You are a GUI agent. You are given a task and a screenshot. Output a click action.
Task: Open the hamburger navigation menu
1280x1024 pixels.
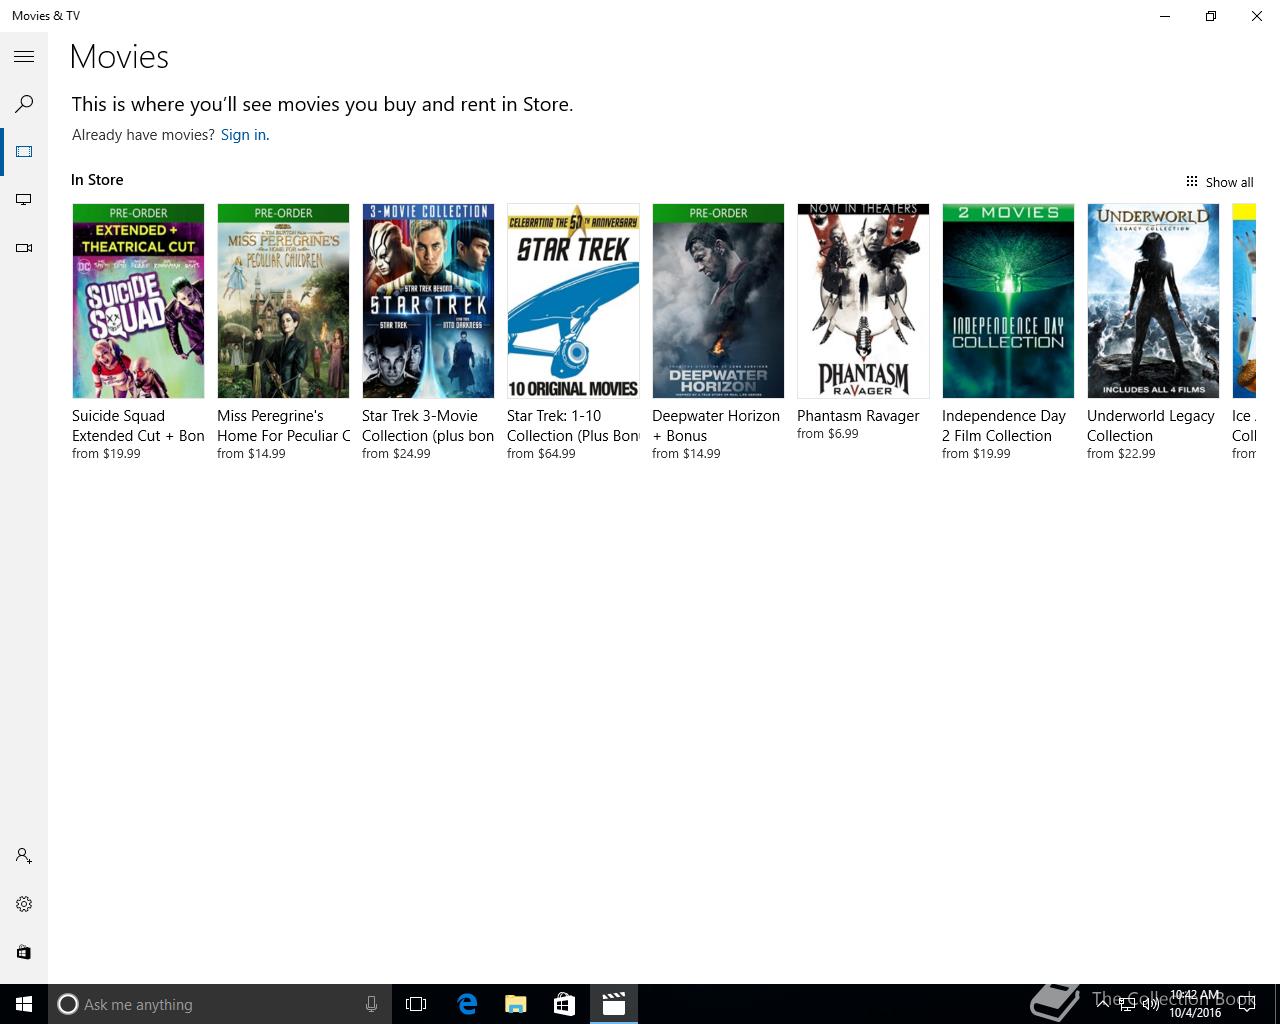click(x=24, y=57)
